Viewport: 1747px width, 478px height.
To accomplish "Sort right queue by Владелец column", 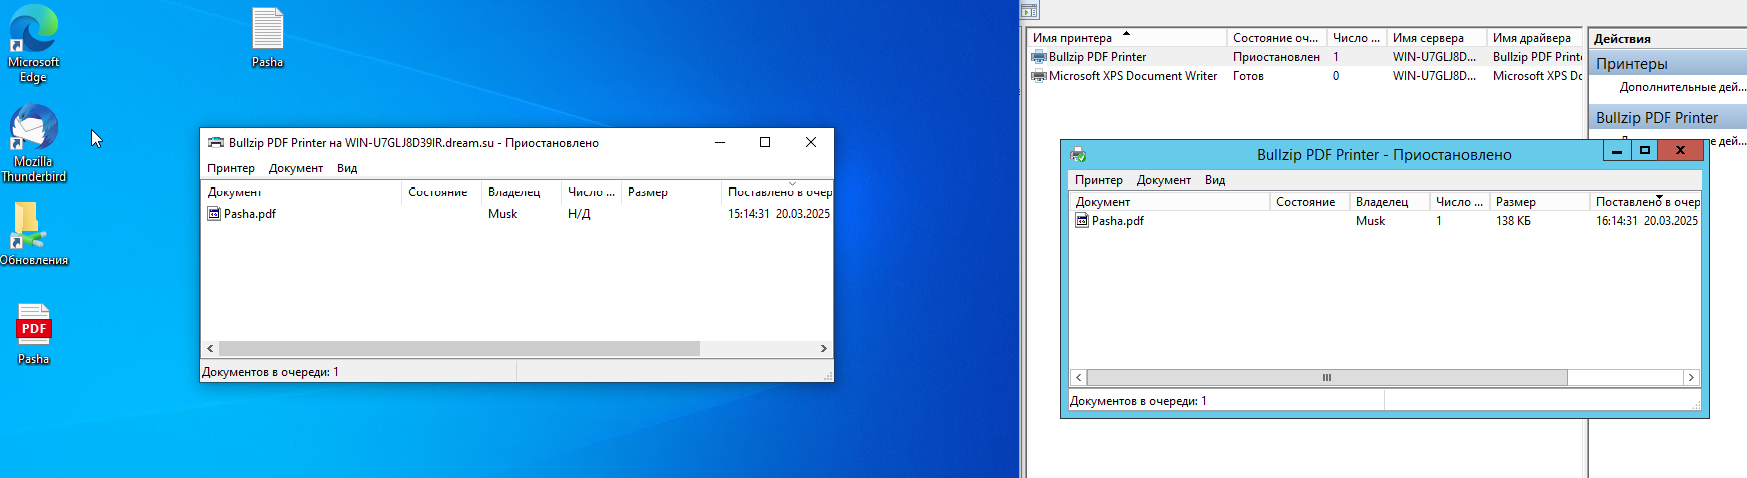I will pos(1389,202).
